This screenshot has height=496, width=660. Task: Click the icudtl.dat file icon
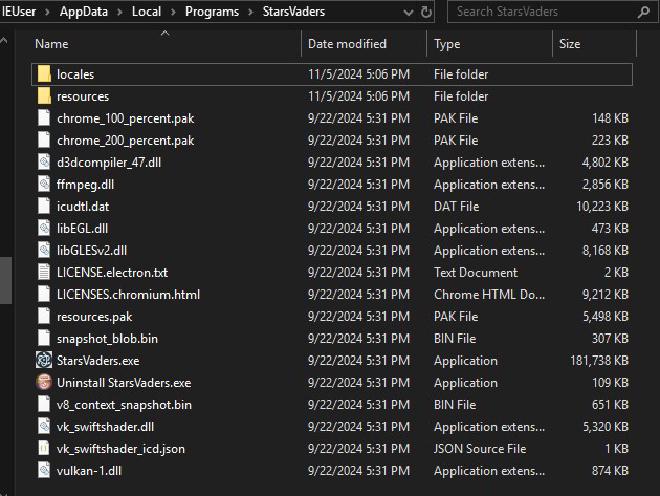click(44, 206)
